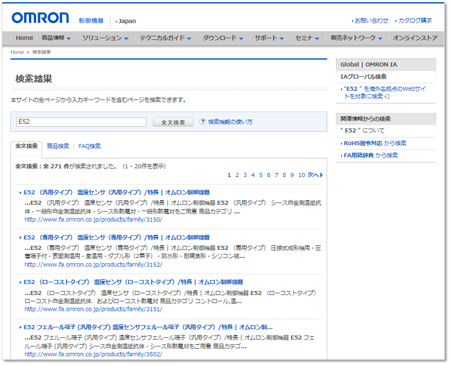This screenshot has height=365, width=450.
Task: Expand the サポート dropdown menu
Action: coord(269,38)
